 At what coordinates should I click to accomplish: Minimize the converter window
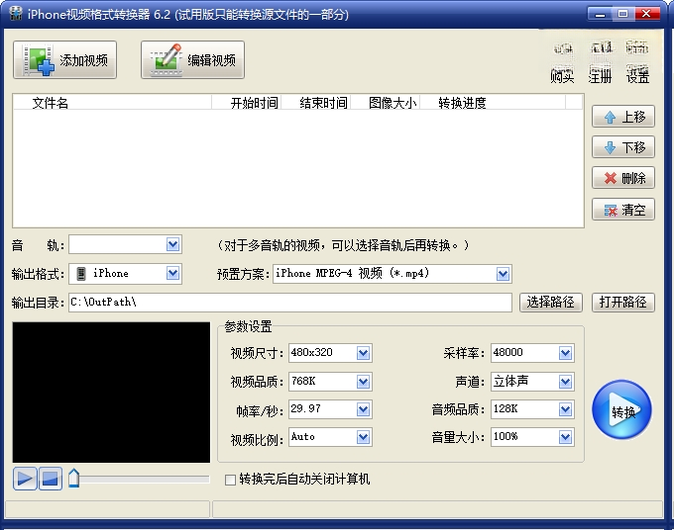[600, 14]
